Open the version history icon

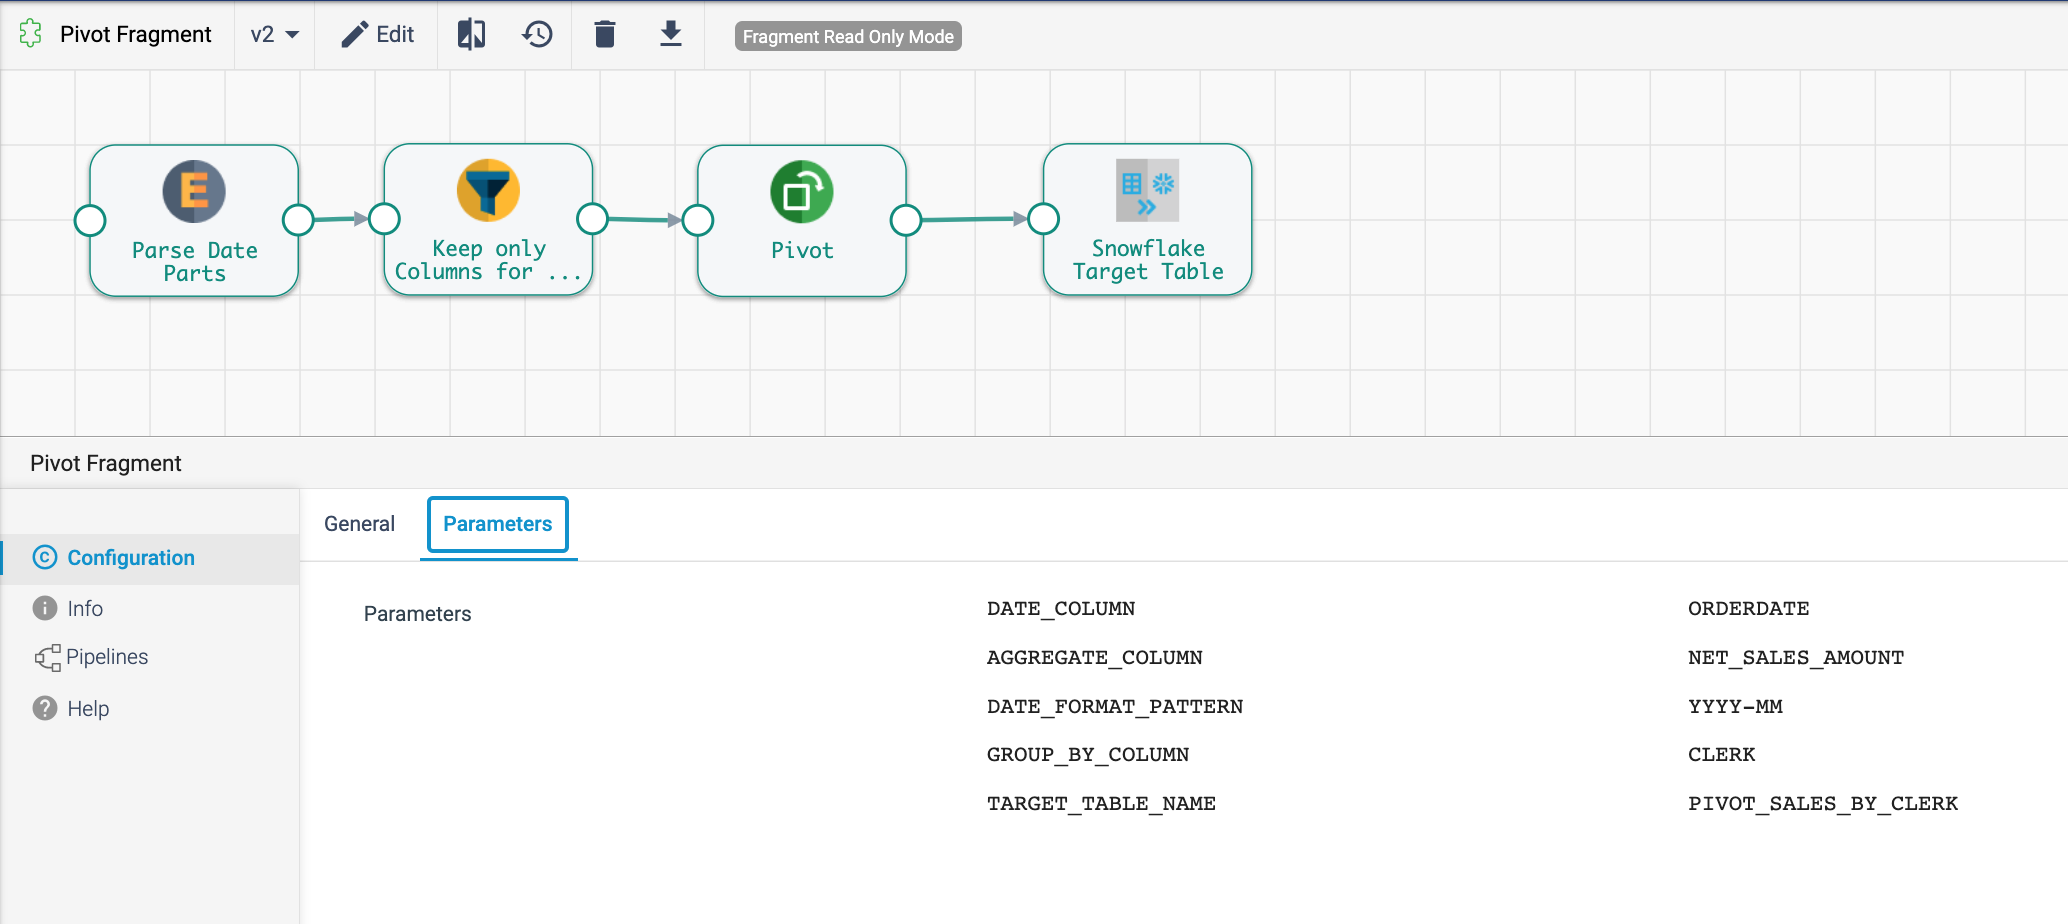537,35
